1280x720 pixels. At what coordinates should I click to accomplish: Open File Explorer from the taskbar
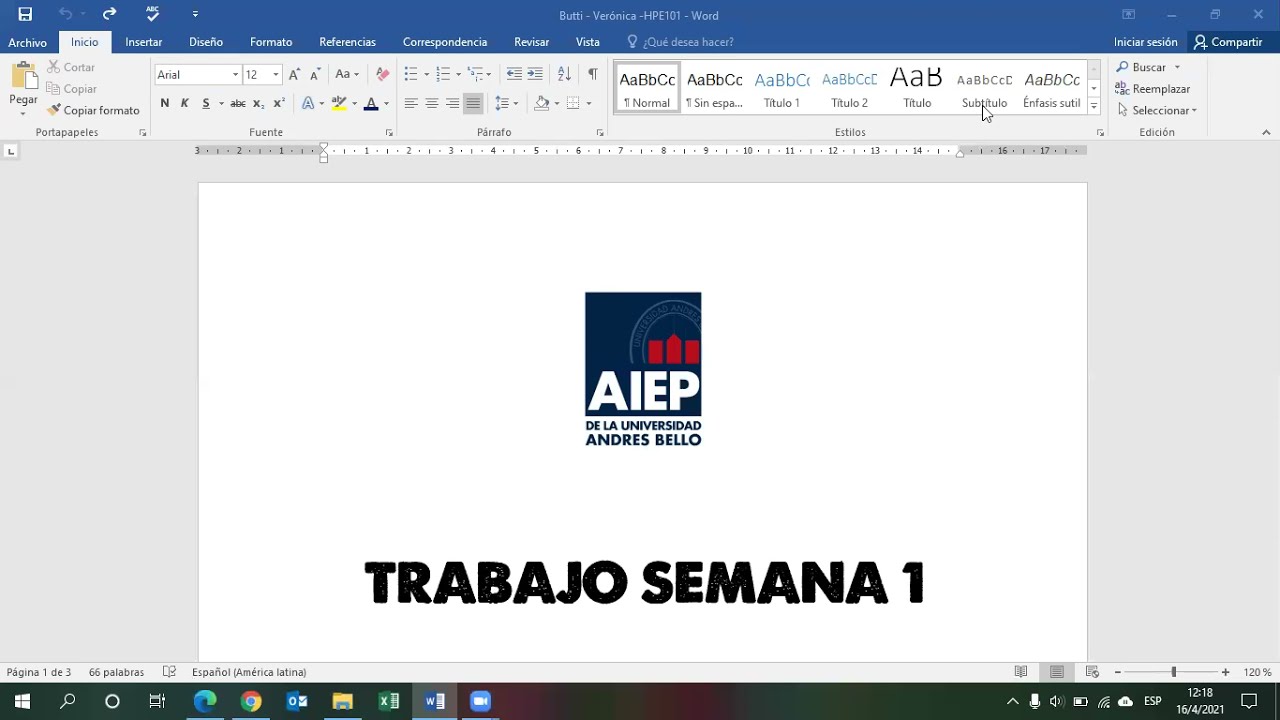343,701
